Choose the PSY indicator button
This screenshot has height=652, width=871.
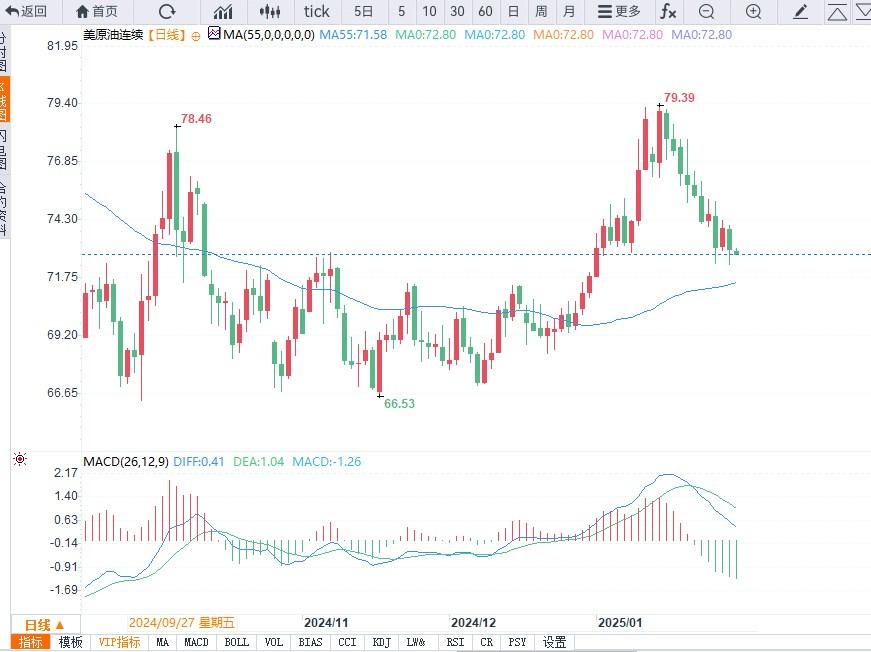point(517,643)
